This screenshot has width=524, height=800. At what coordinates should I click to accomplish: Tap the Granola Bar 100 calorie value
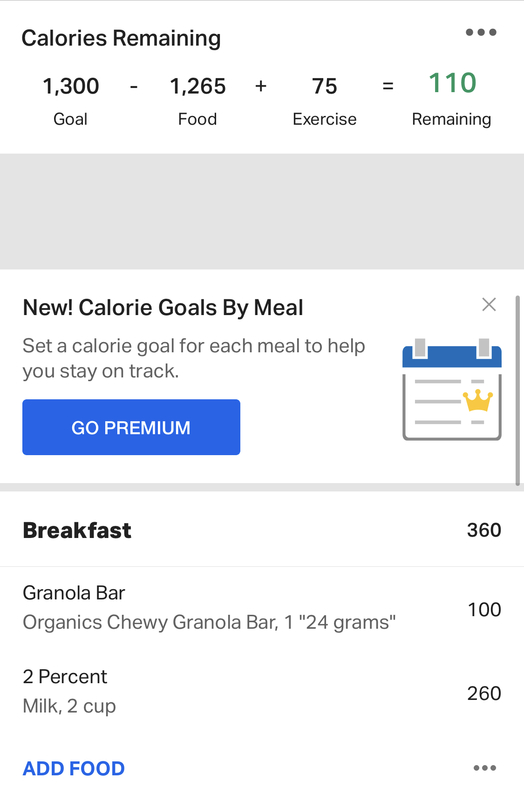484,609
